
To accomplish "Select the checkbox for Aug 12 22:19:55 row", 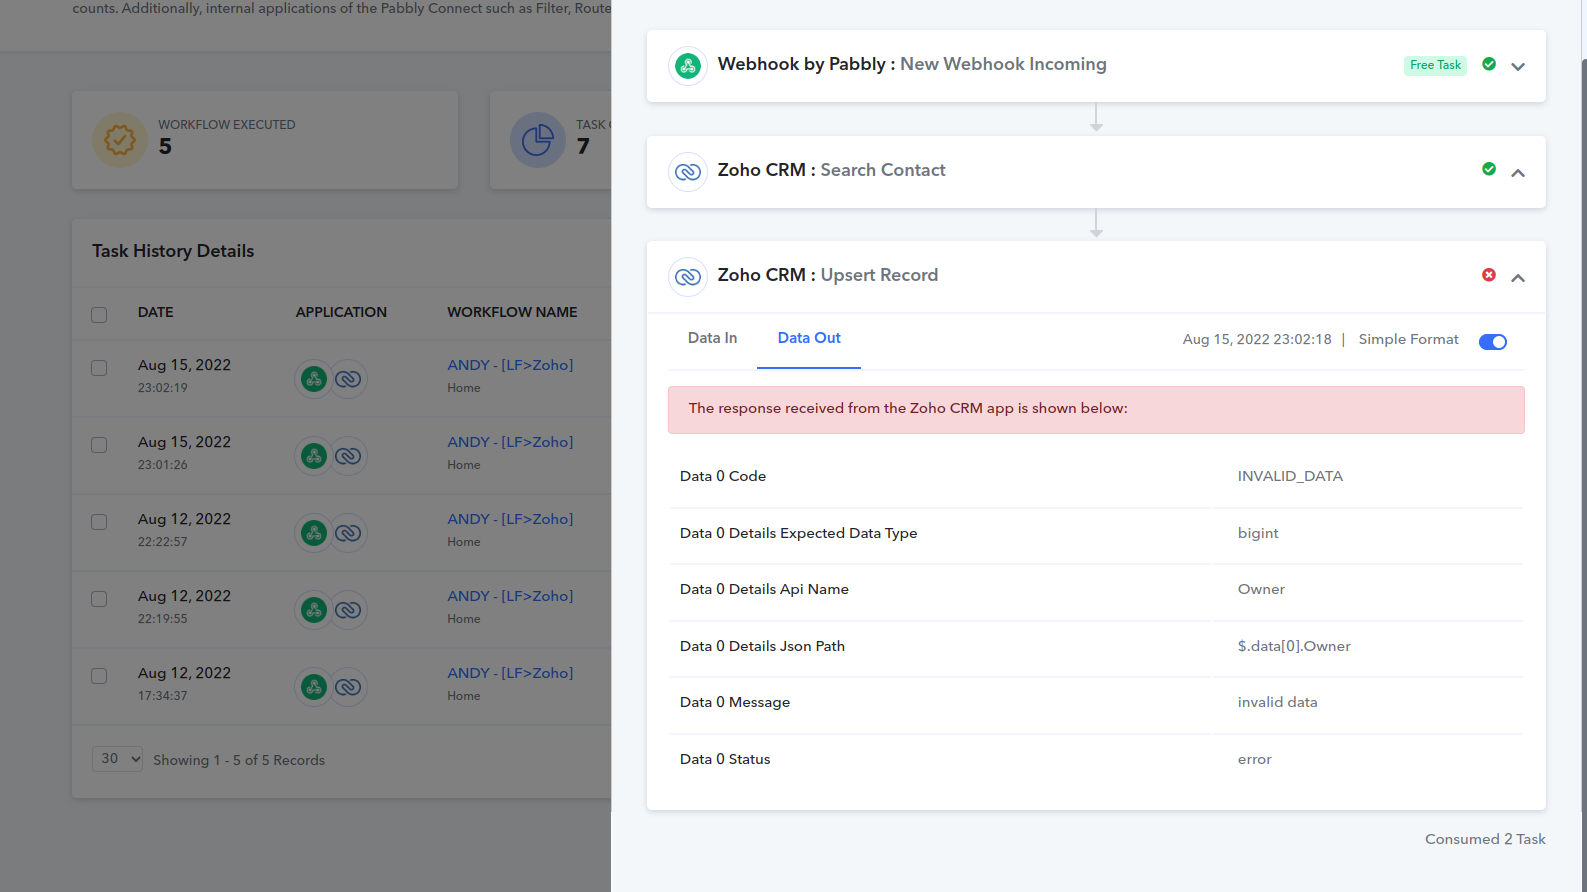I will [x=99, y=599].
